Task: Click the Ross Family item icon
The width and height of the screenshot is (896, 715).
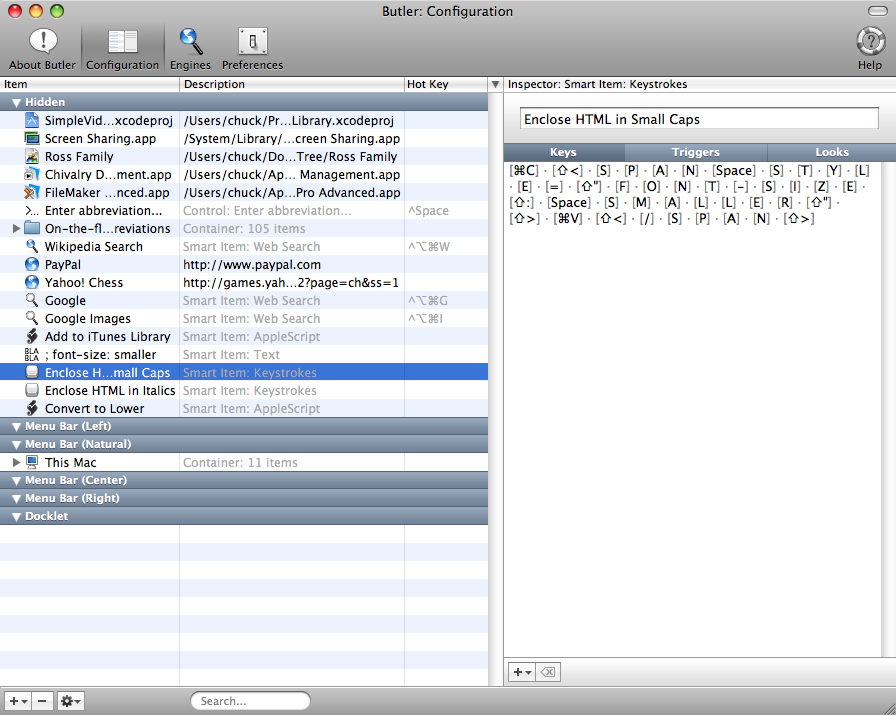Action: pos(32,157)
